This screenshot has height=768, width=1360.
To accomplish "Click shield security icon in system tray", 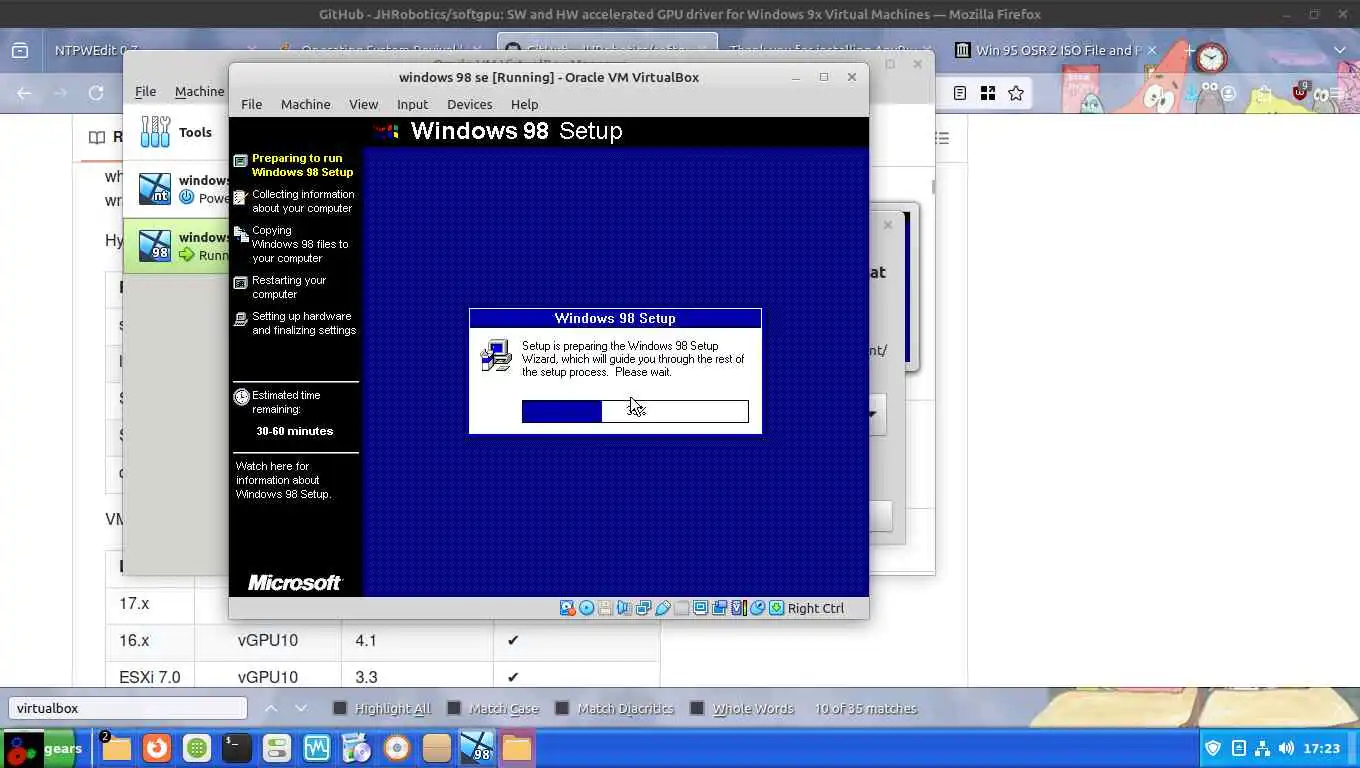I will pyautogui.click(x=1213, y=748).
